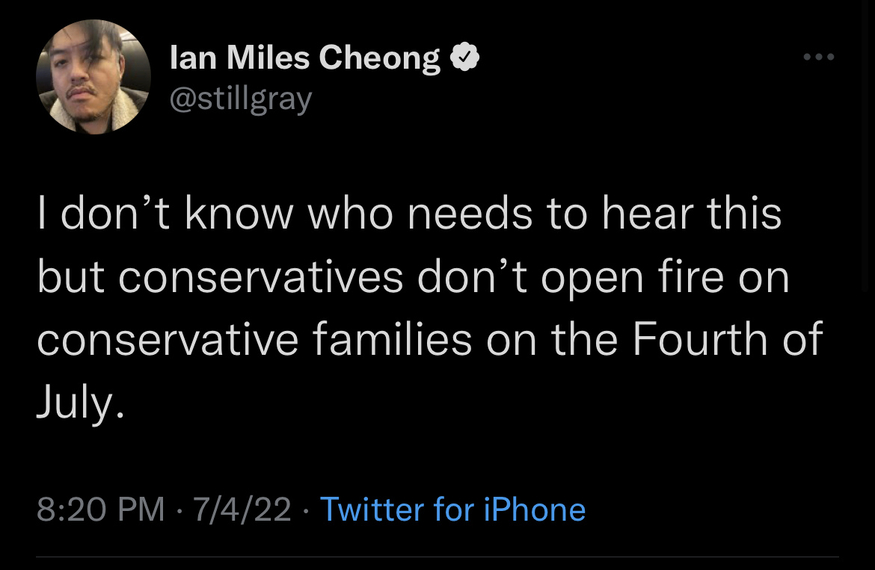Click the display name Ian Miles Cheong
The height and width of the screenshot is (570, 875).
(x=305, y=59)
